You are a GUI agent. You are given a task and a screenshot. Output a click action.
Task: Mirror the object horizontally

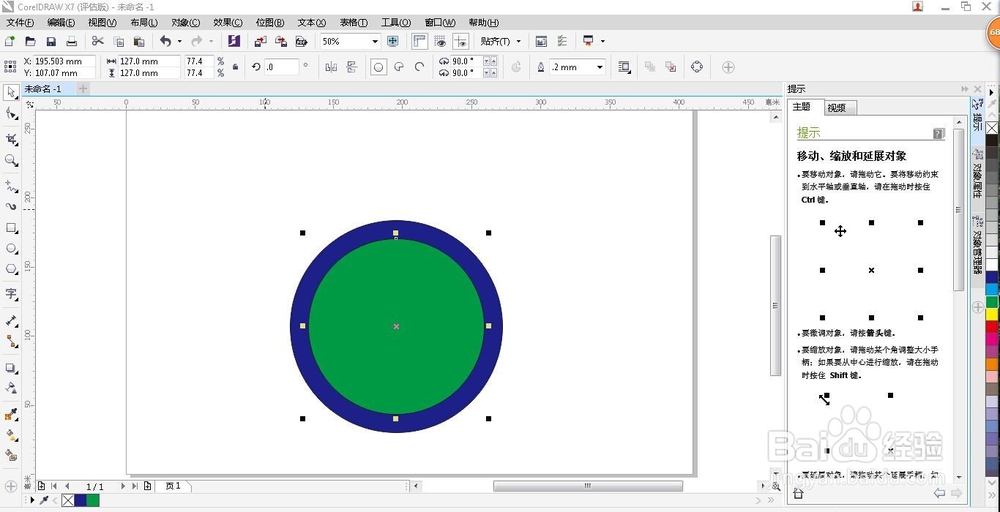tap(331, 67)
